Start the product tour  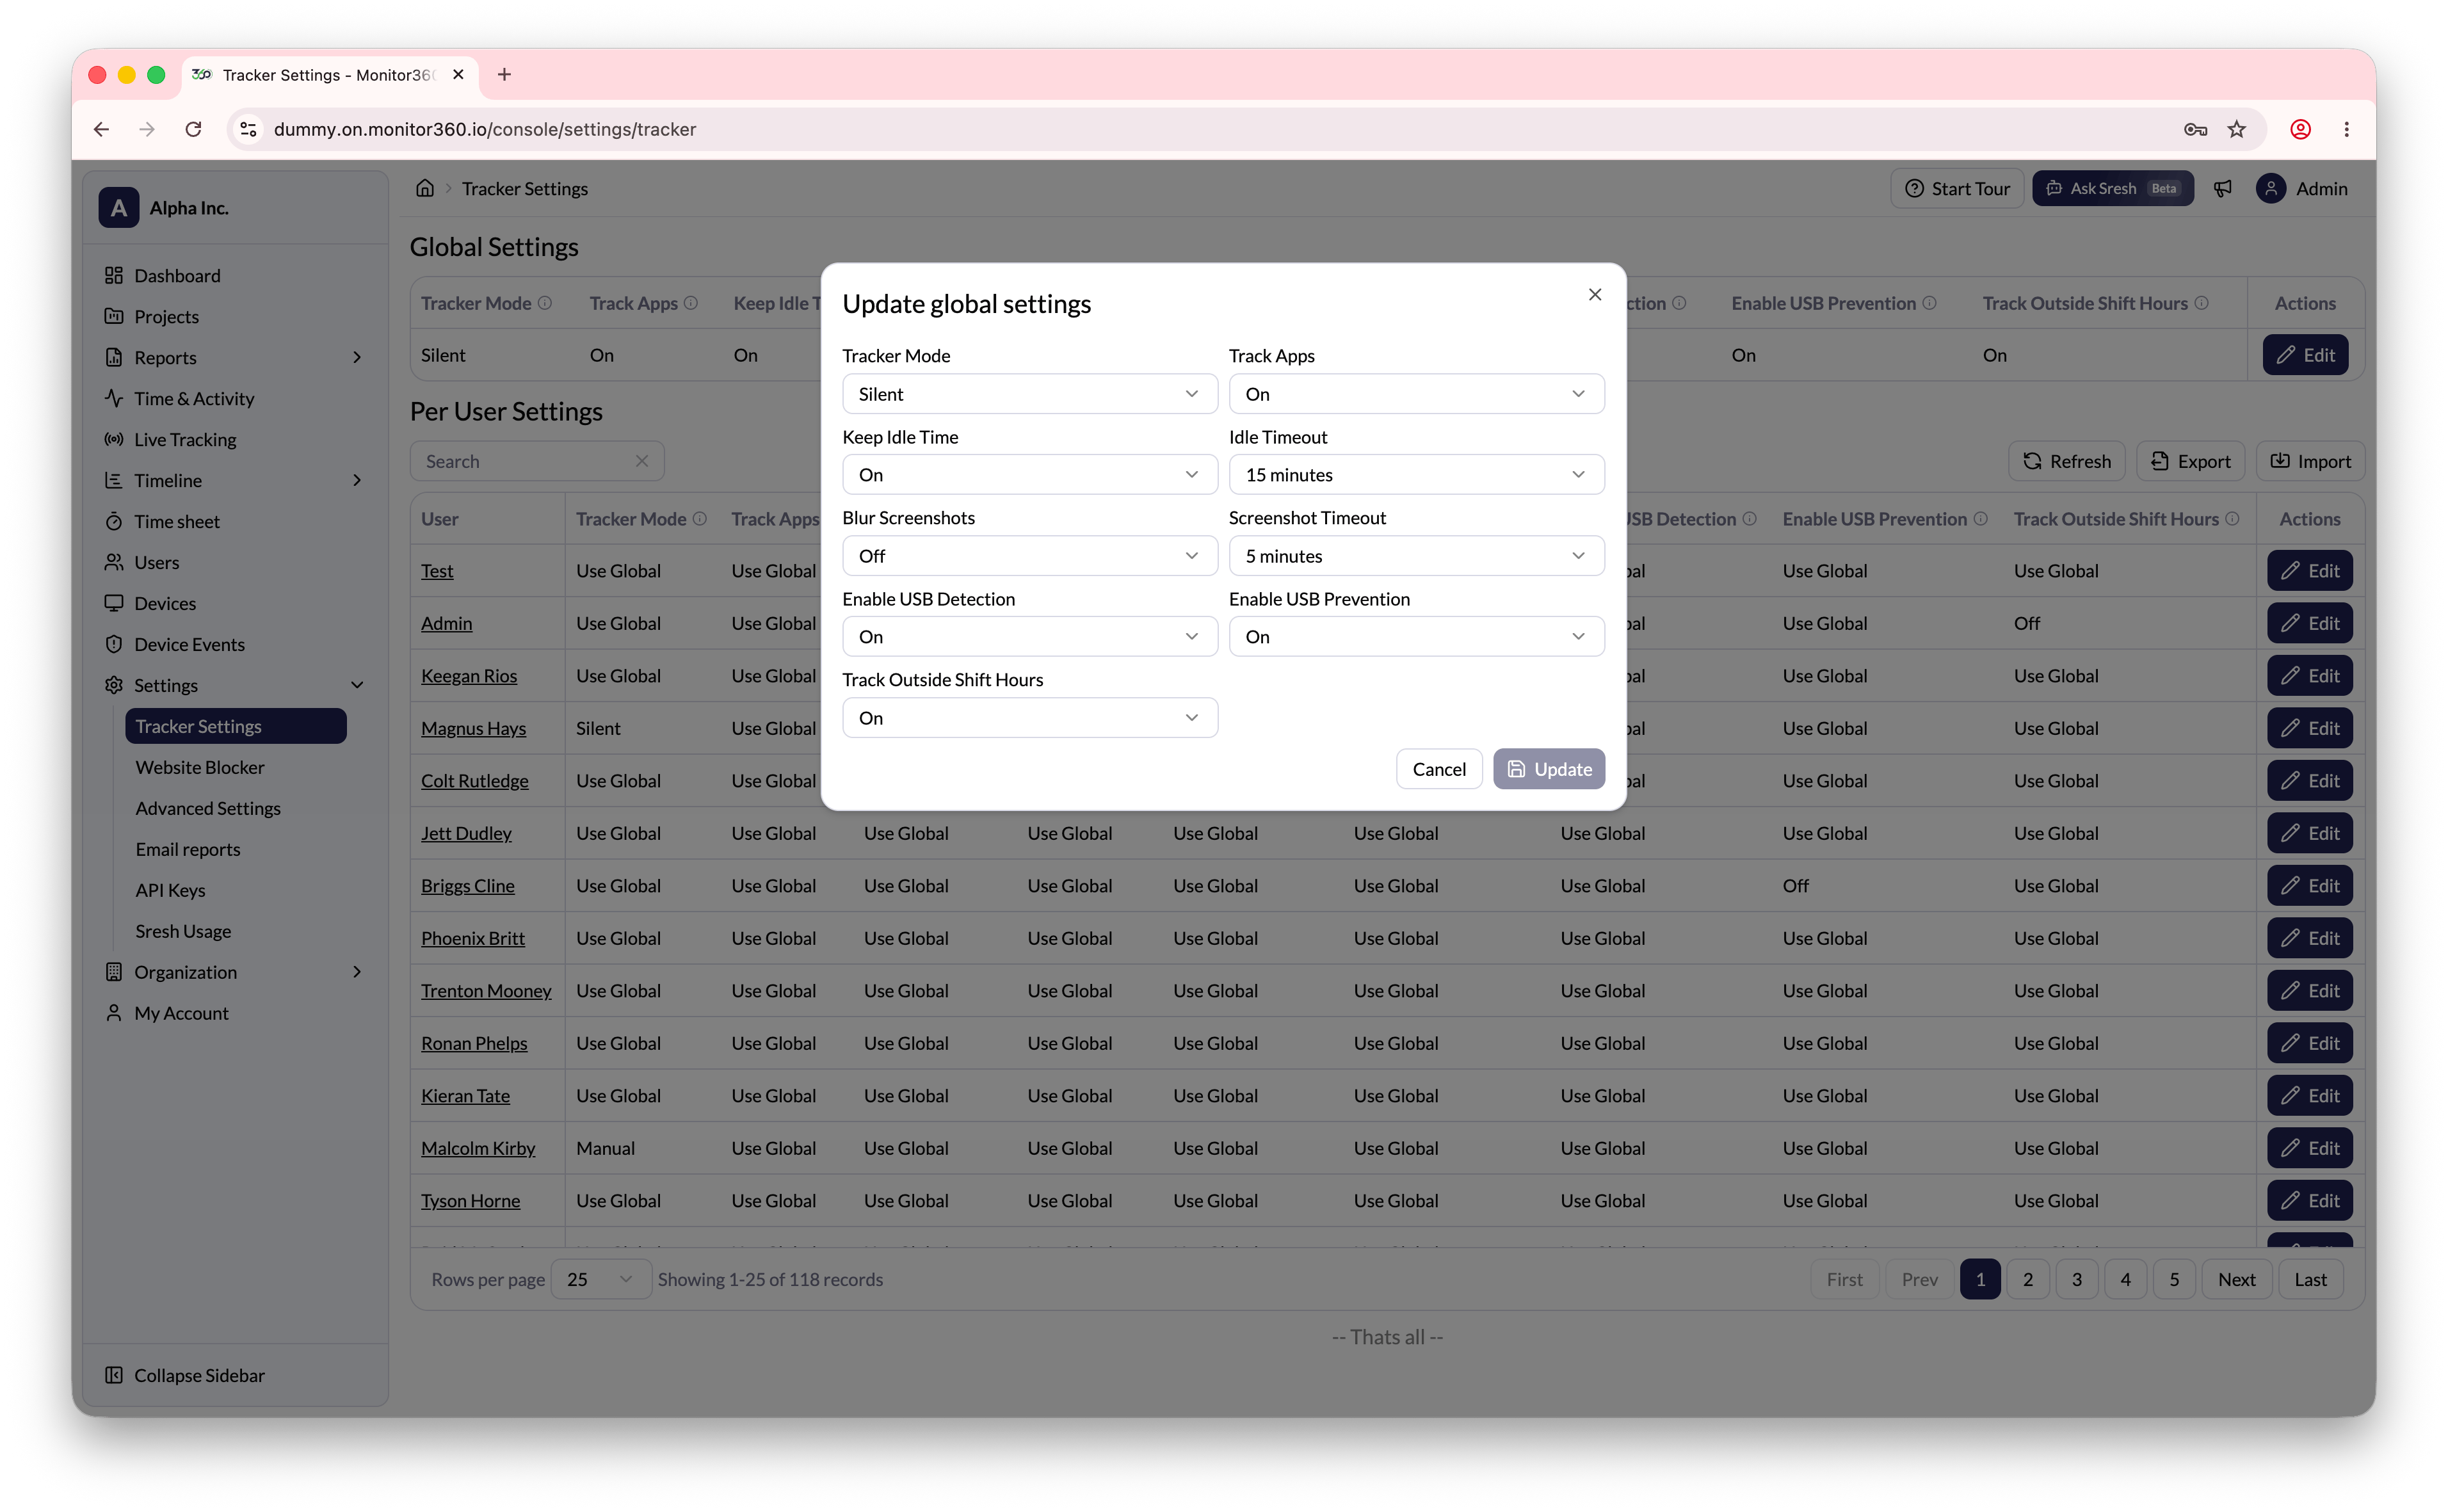pos(1956,188)
